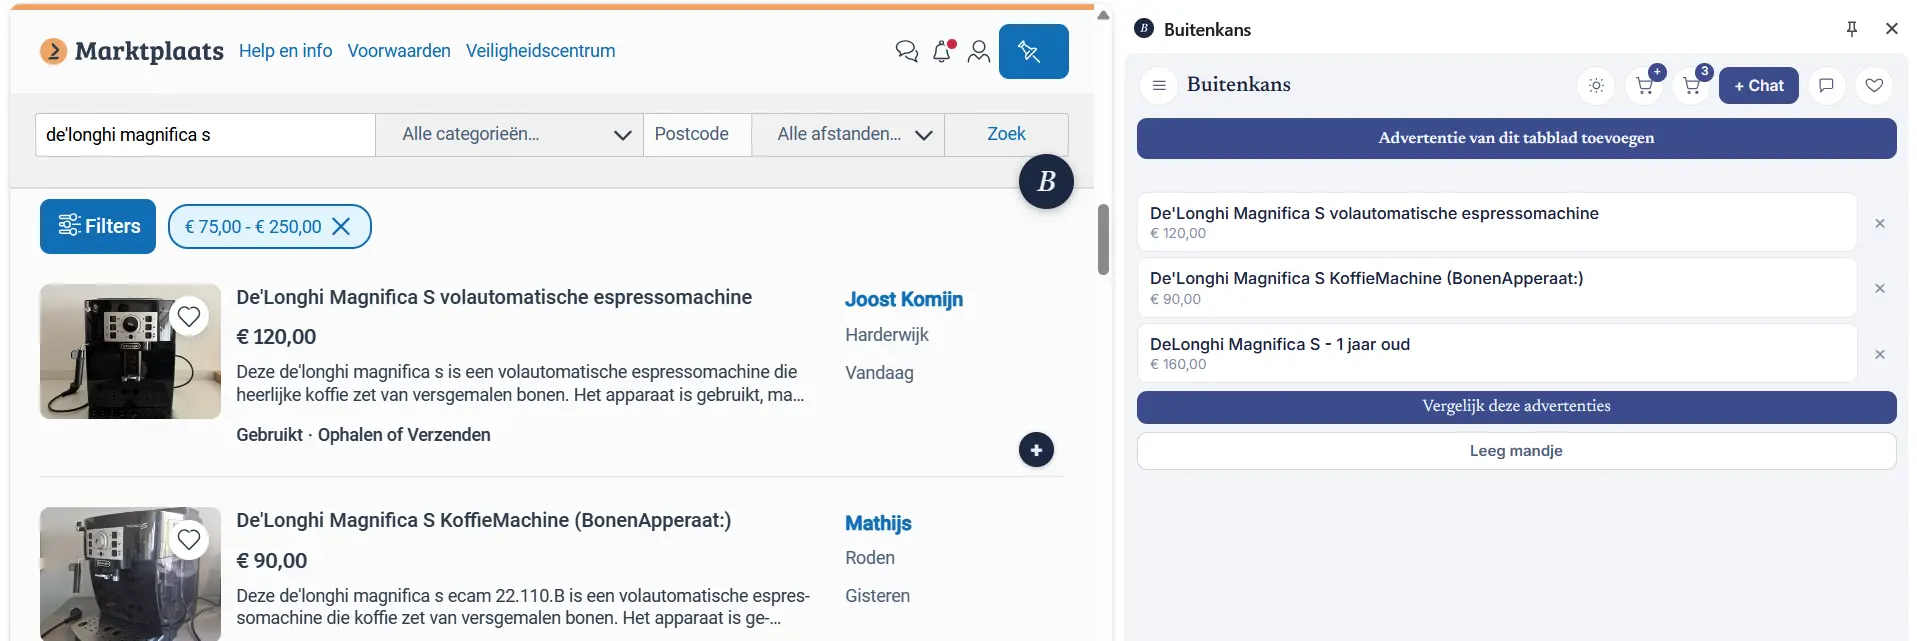Open De'Longhi Magnifica S KoffieMachine listing title
1917x641 pixels.
[484, 521]
